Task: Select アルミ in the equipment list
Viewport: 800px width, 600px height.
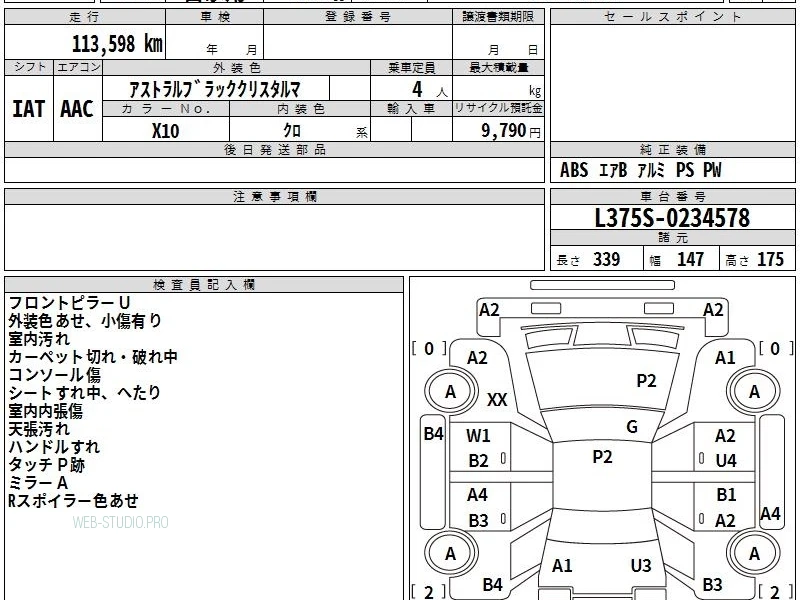Action: [652, 170]
